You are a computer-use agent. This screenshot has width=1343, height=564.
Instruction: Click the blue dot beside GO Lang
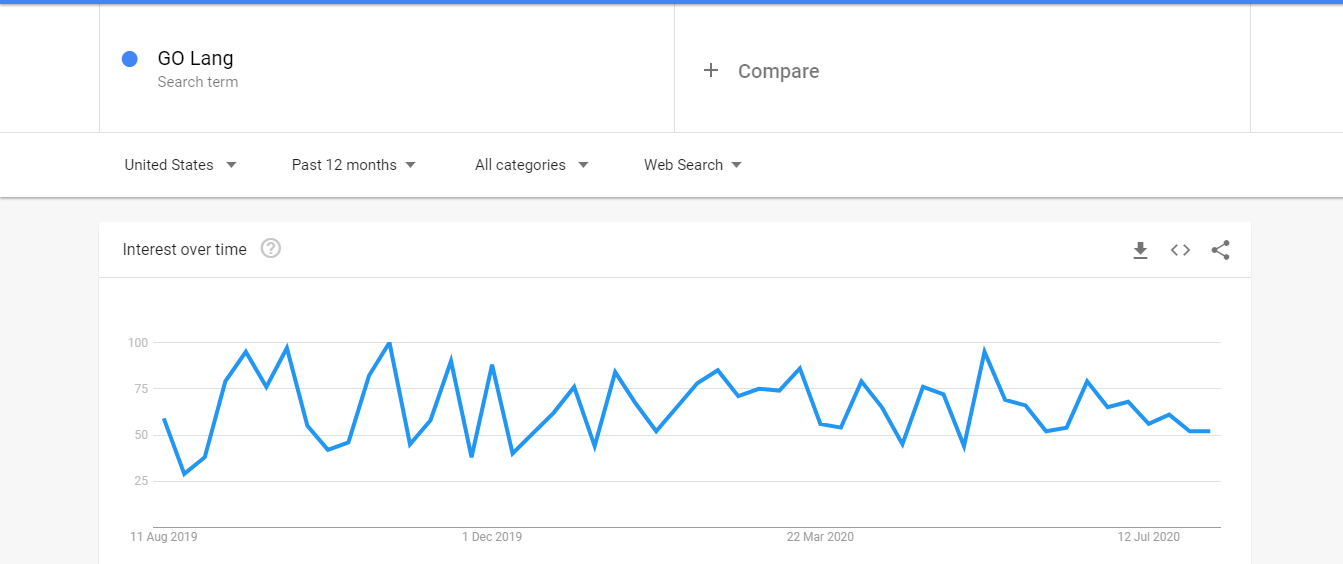coord(129,59)
